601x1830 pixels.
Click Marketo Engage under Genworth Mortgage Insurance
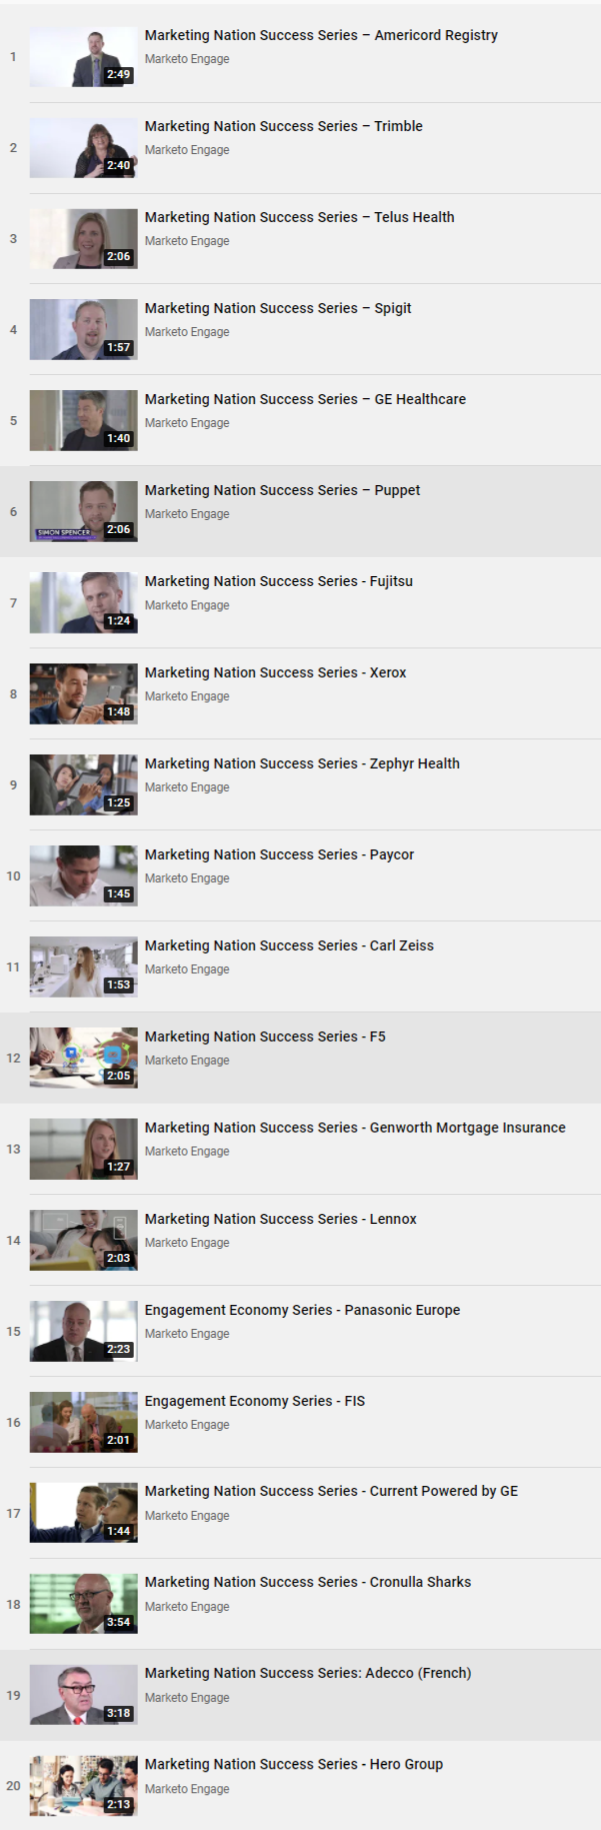pyautogui.click(x=187, y=1151)
